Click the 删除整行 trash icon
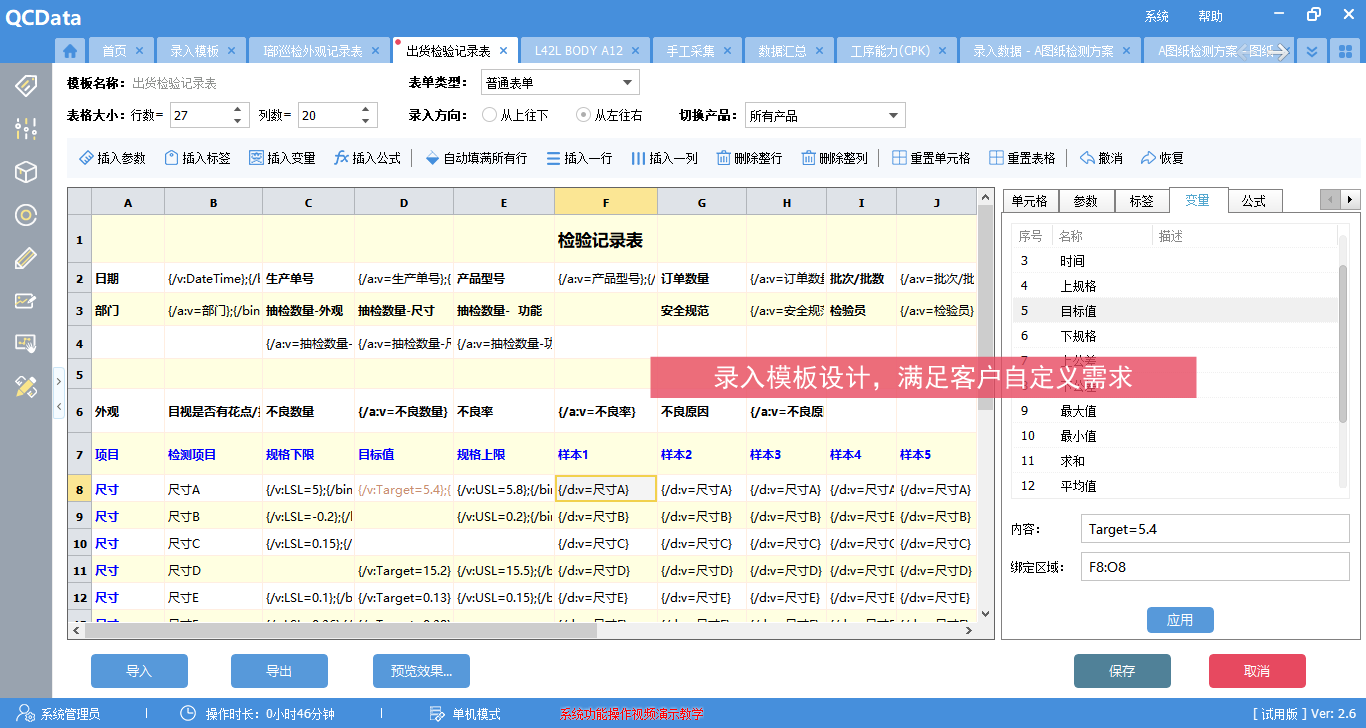 [x=722, y=158]
